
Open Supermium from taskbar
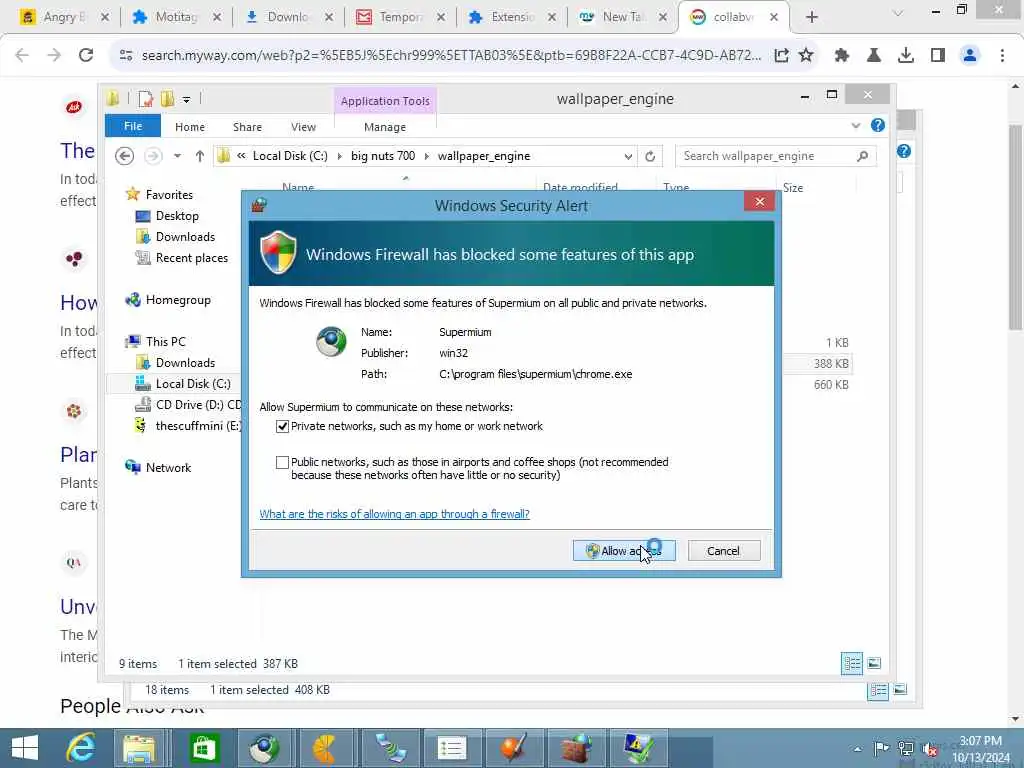click(264, 748)
